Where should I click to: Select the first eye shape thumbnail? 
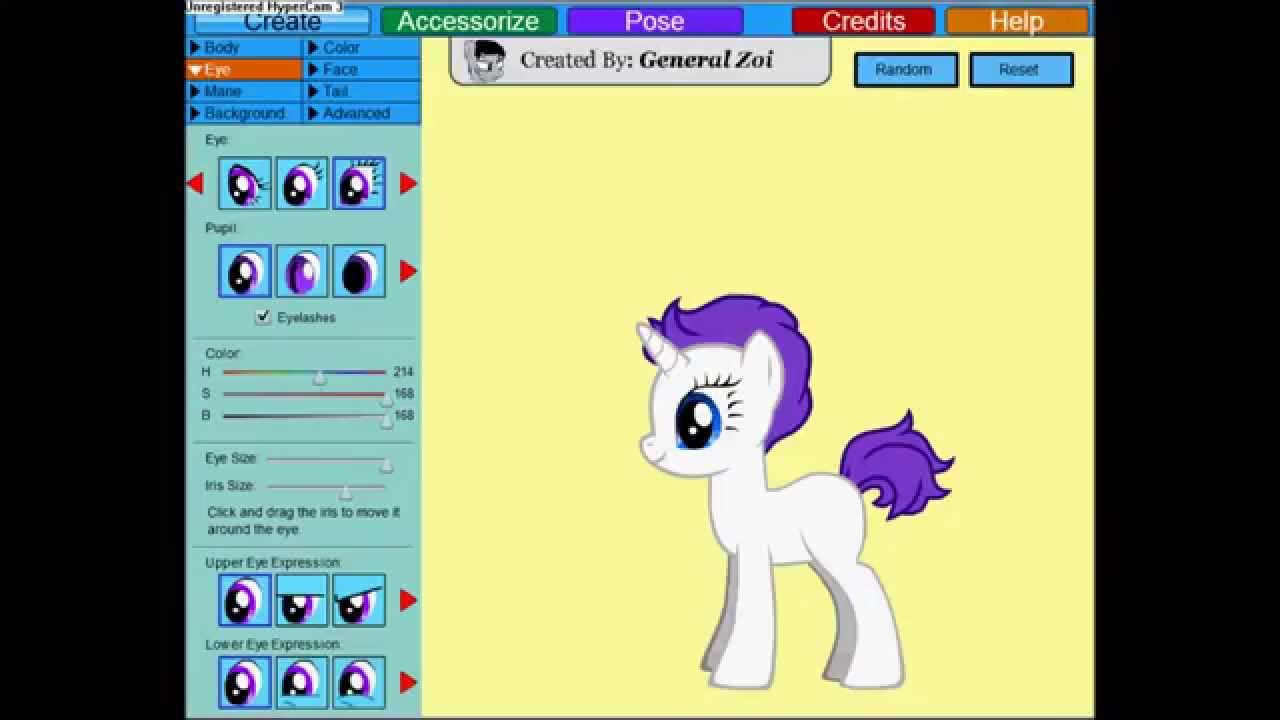[245, 184]
